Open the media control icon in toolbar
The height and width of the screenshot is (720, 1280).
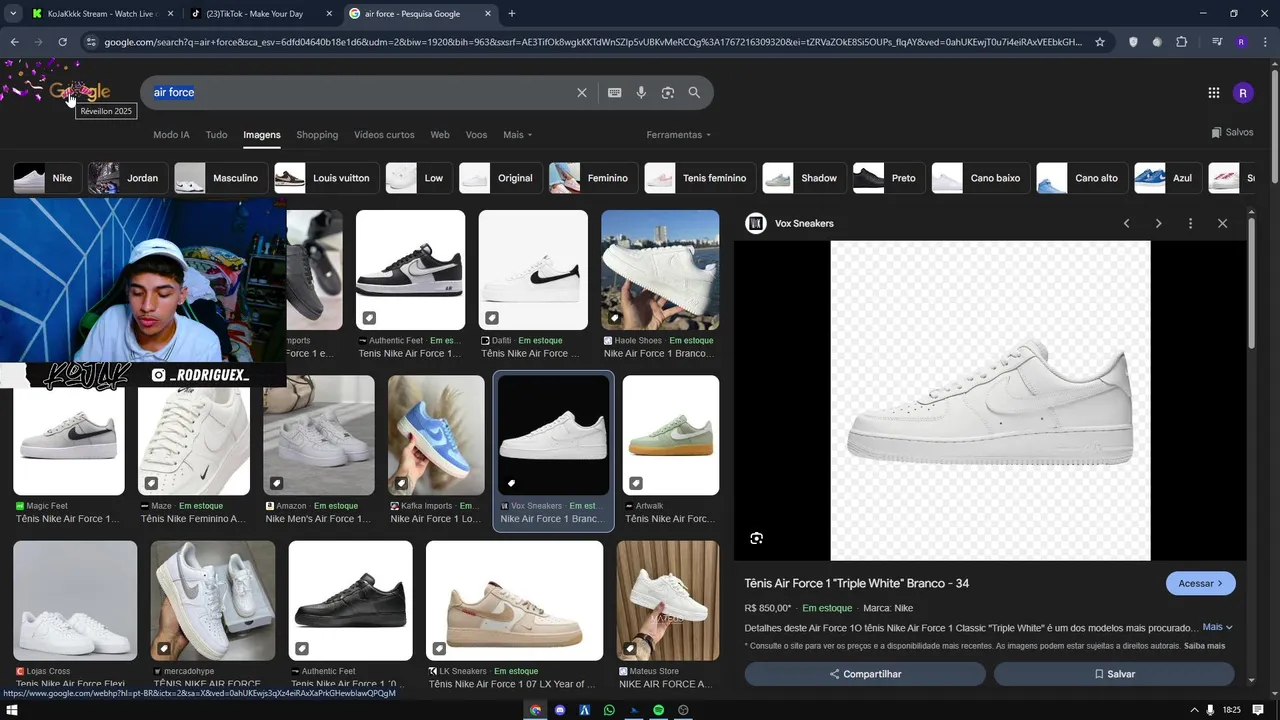pyautogui.click(x=1217, y=42)
